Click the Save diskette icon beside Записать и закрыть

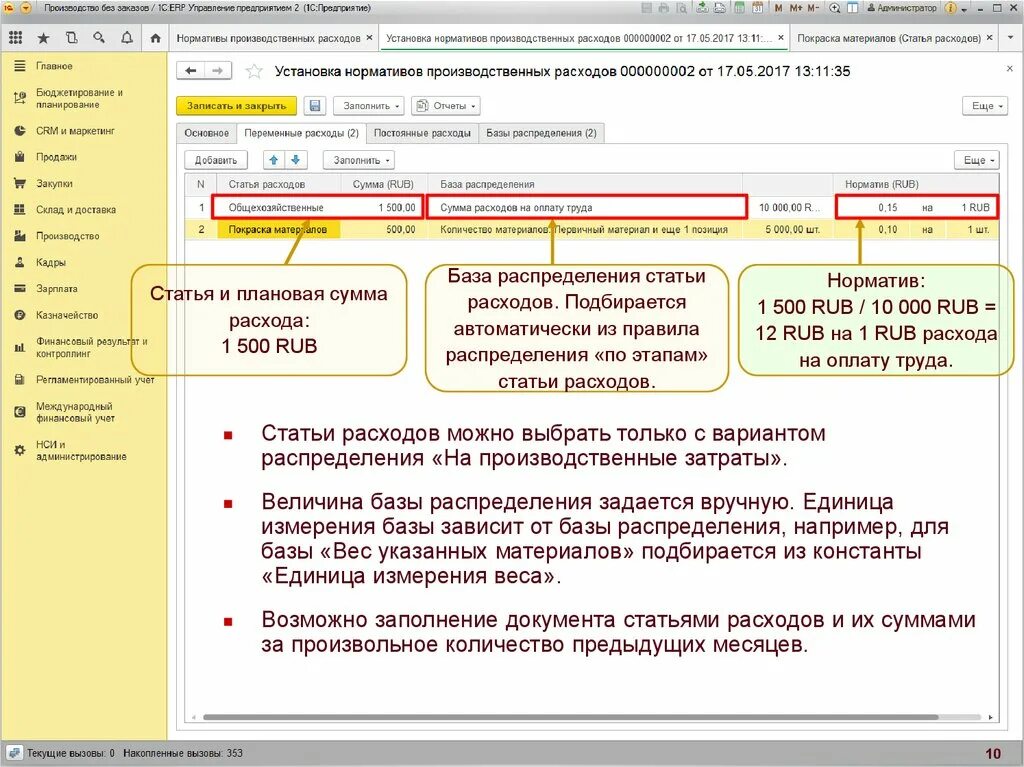click(315, 106)
